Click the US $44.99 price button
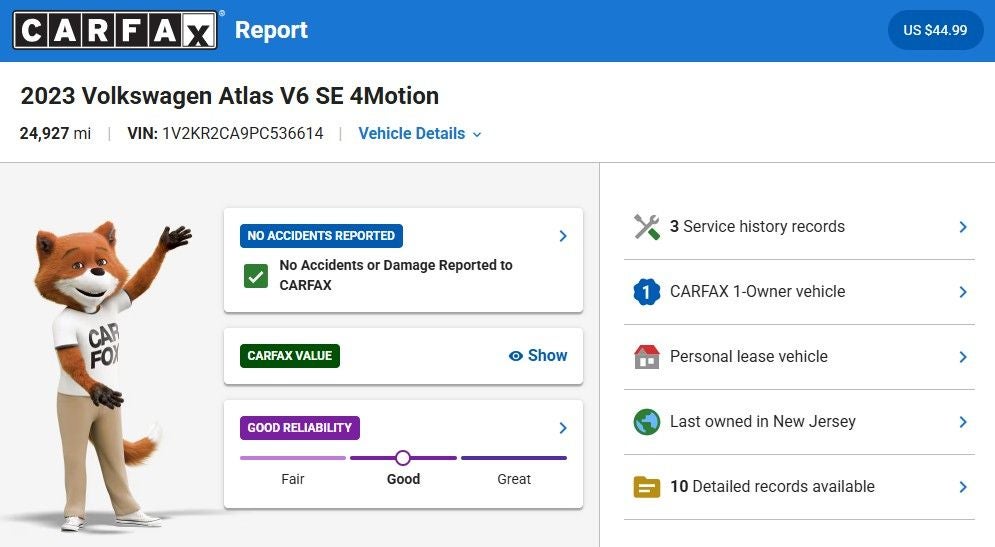The width and height of the screenshot is (995, 547). (935, 30)
